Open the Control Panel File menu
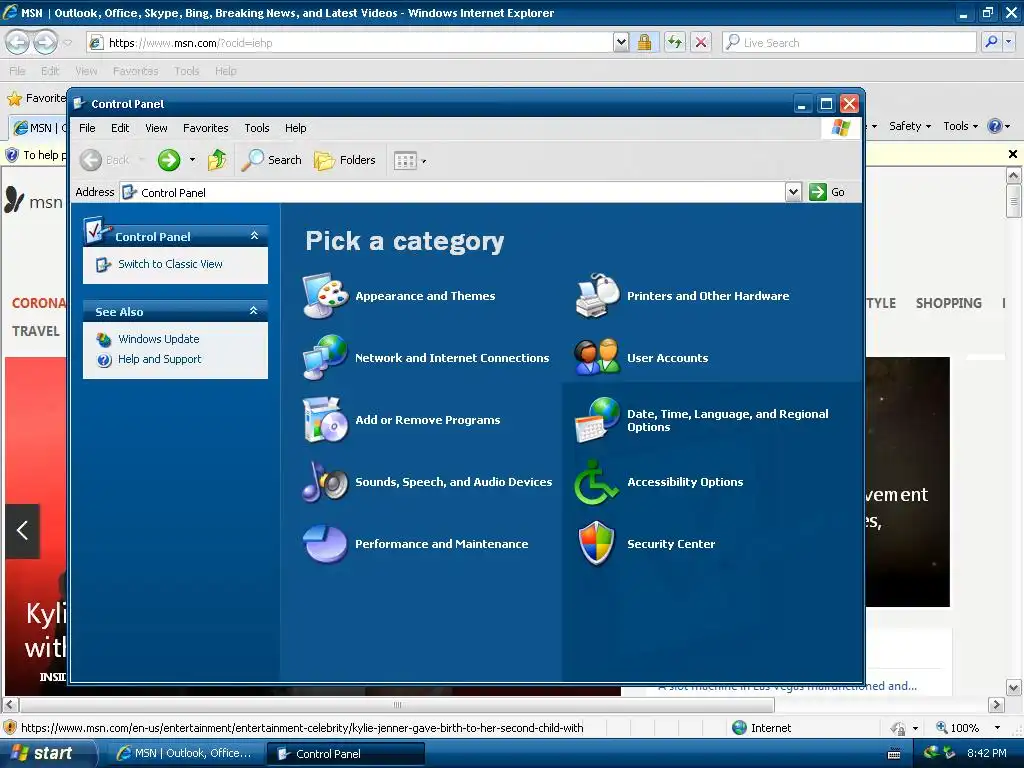 [x=87, y=128]
